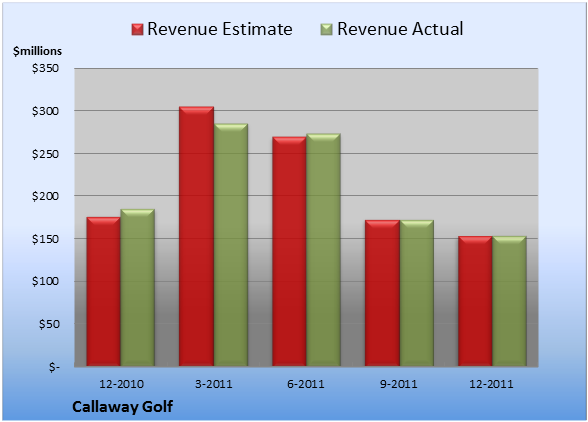588x422 pixels.
Task: Click the $250 axis value
Action: (x=45, y=154)
